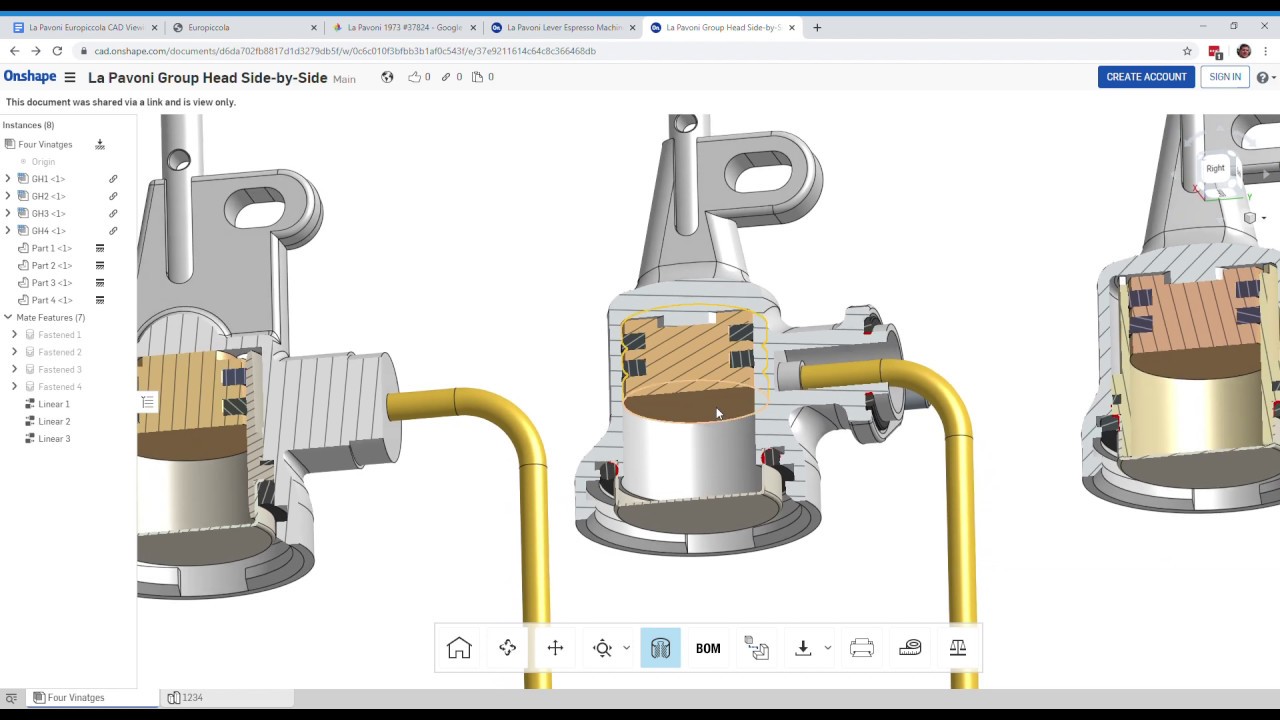Open the export options dropdown arrow
Viewport: 1280px width, 720px height.
point(828,648)
